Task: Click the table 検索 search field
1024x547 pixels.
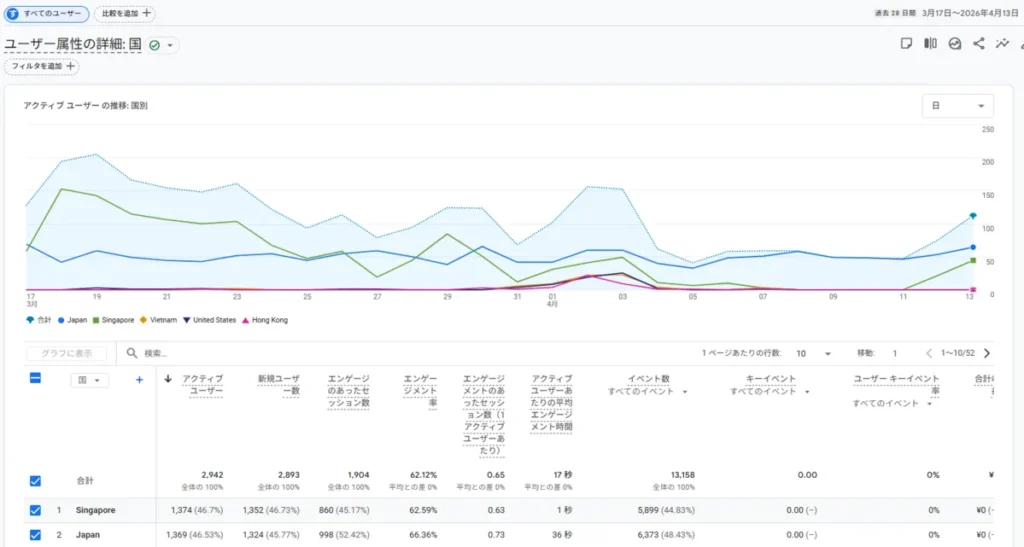Action: coord(300,353)
